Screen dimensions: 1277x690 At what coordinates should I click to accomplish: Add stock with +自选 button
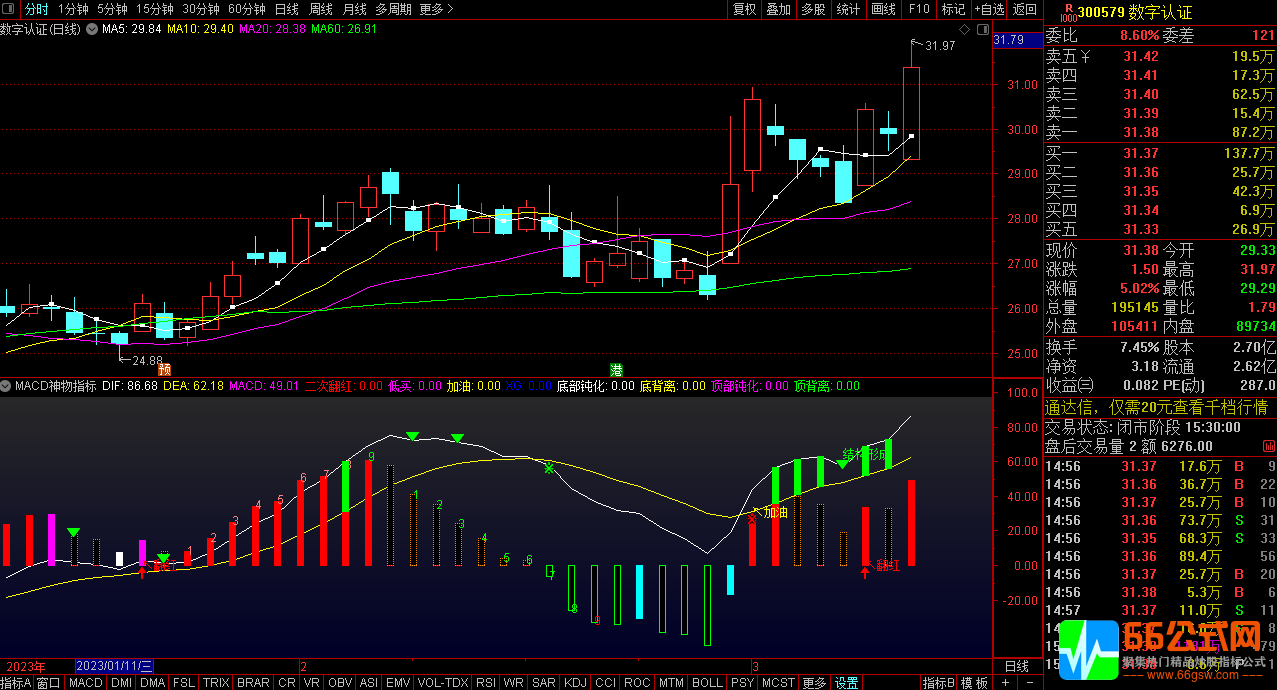[x=988, y=9]
